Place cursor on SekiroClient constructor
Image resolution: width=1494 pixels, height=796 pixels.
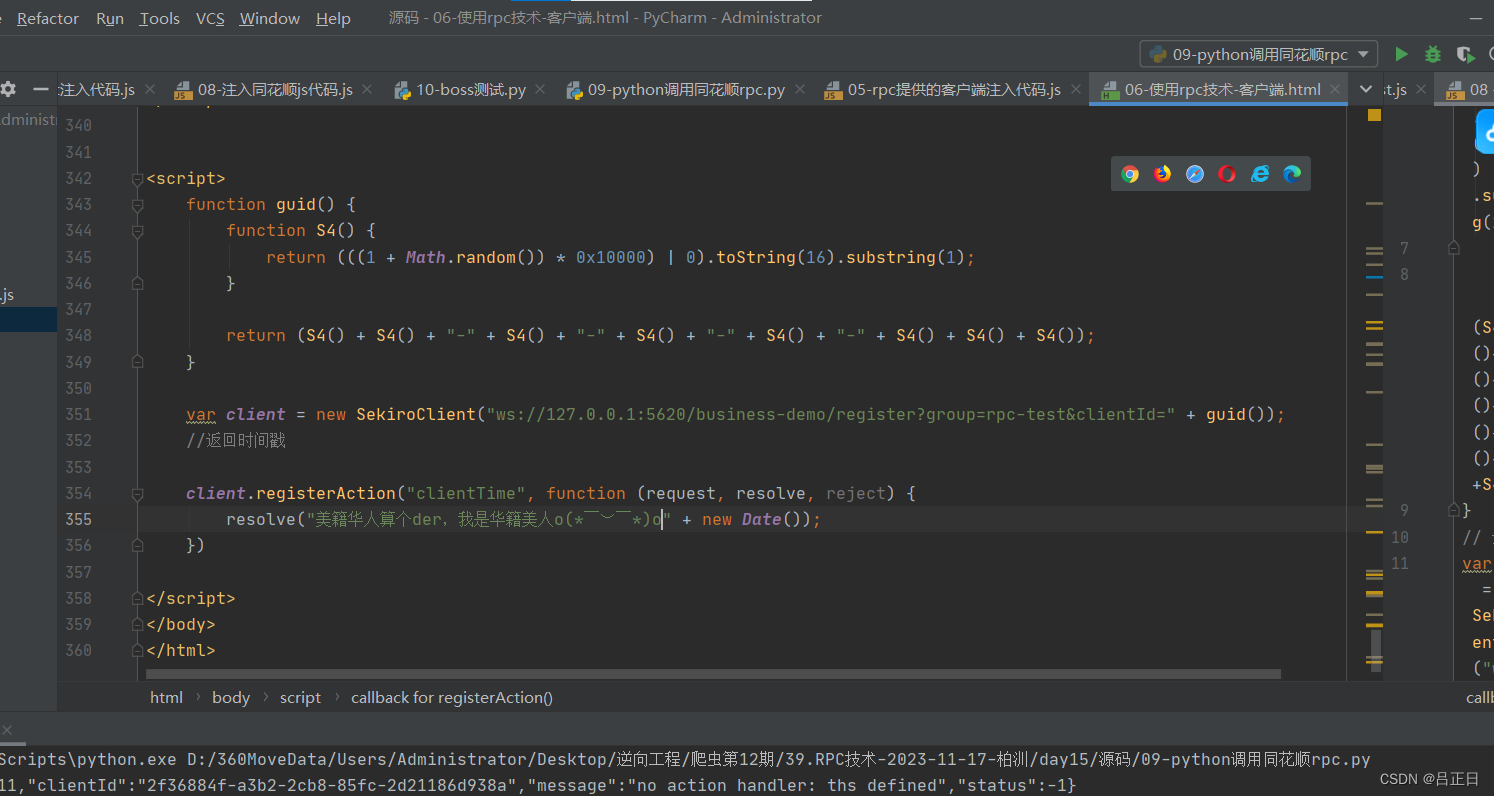[416, 415]
